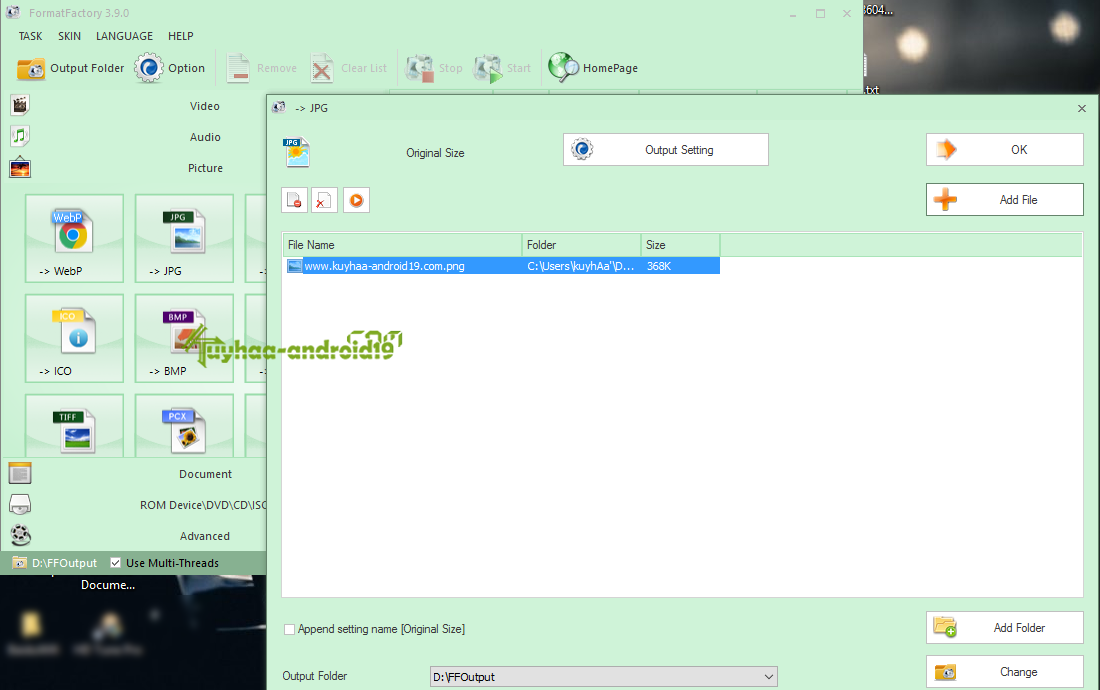This screenshot has height=690, width=1100.
Task: Select the TIFF conversion icon
Action: [x=74, y=426]
